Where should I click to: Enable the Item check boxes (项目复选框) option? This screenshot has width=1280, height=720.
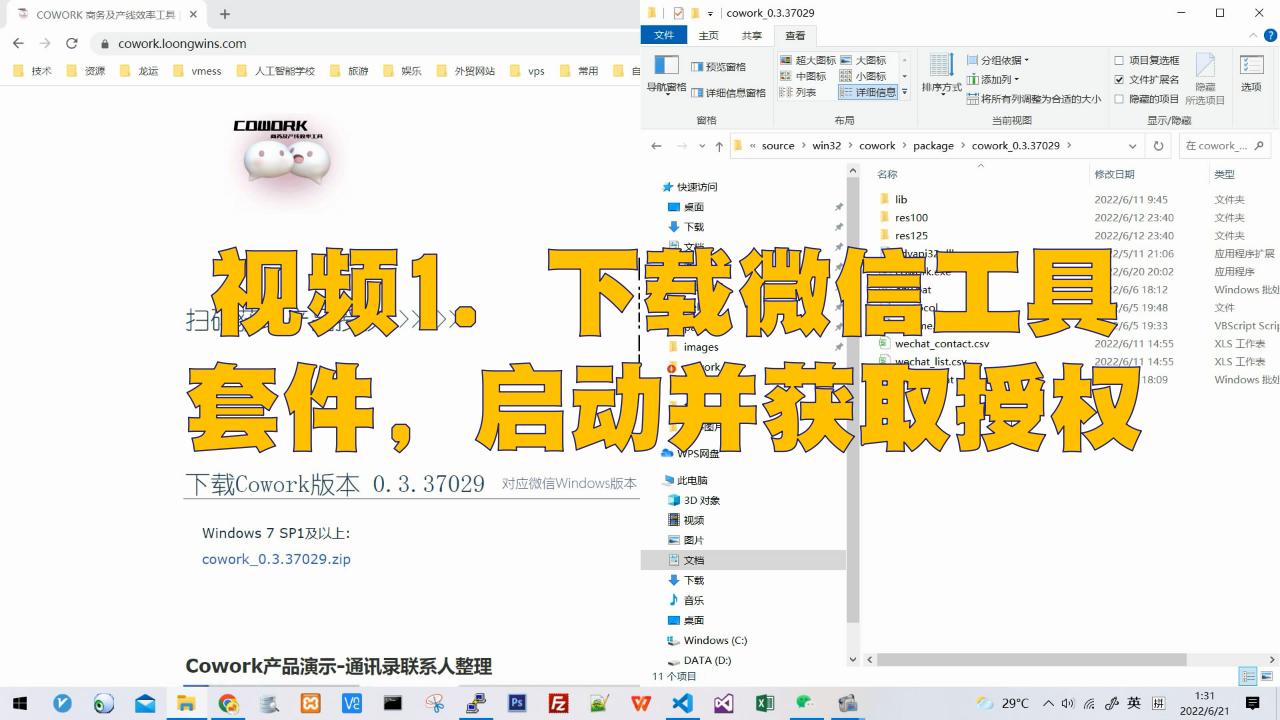tap(1119, 60)
